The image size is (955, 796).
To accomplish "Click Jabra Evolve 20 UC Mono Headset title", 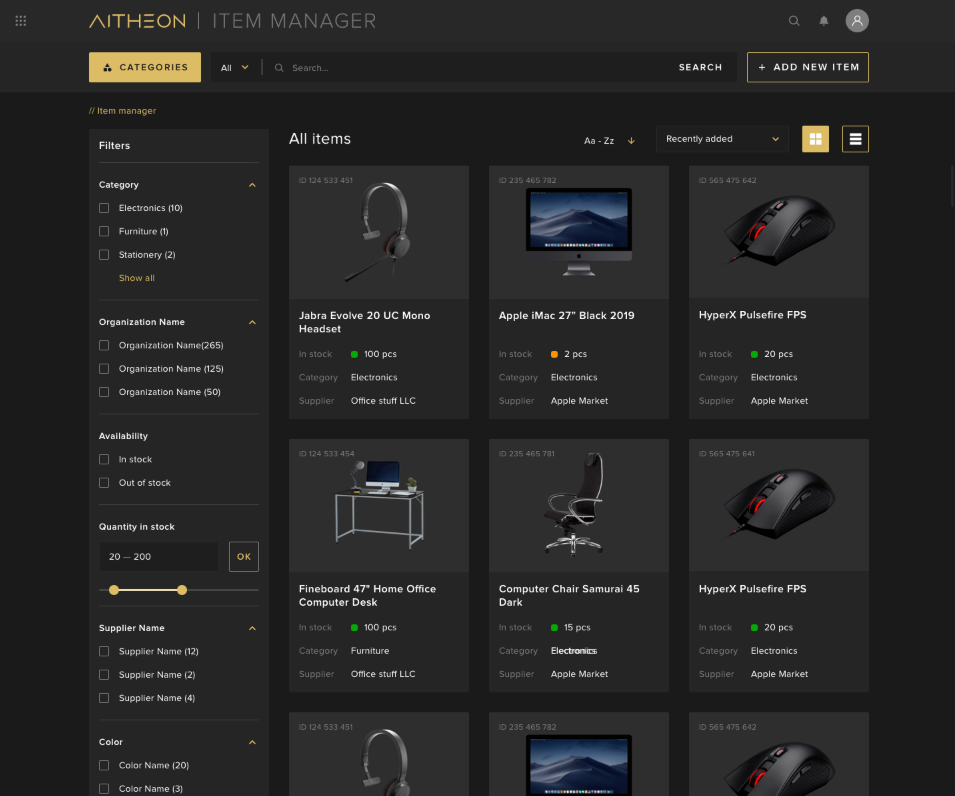I will coord(364,322).
